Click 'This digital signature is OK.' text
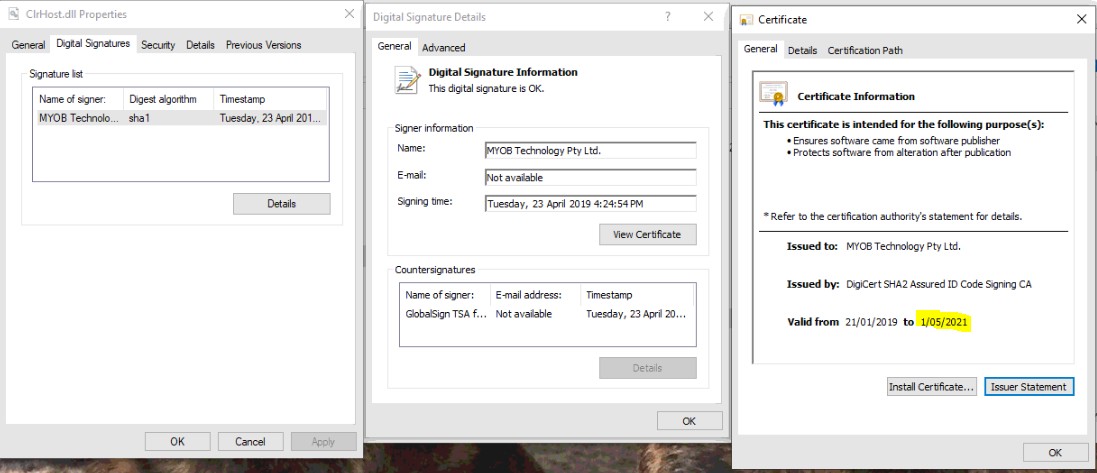 [x=486, y=89]
